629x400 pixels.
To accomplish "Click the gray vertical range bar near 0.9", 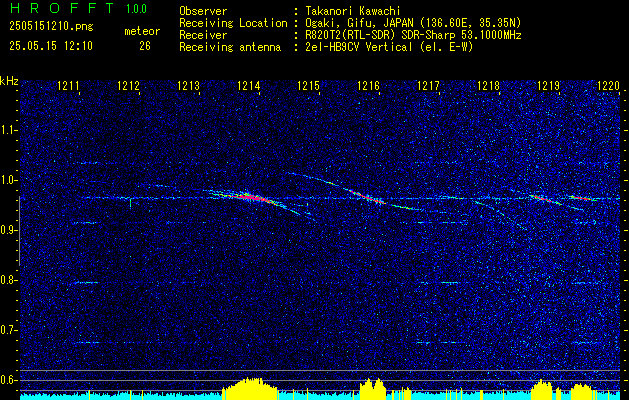I will tap(19, 231).
